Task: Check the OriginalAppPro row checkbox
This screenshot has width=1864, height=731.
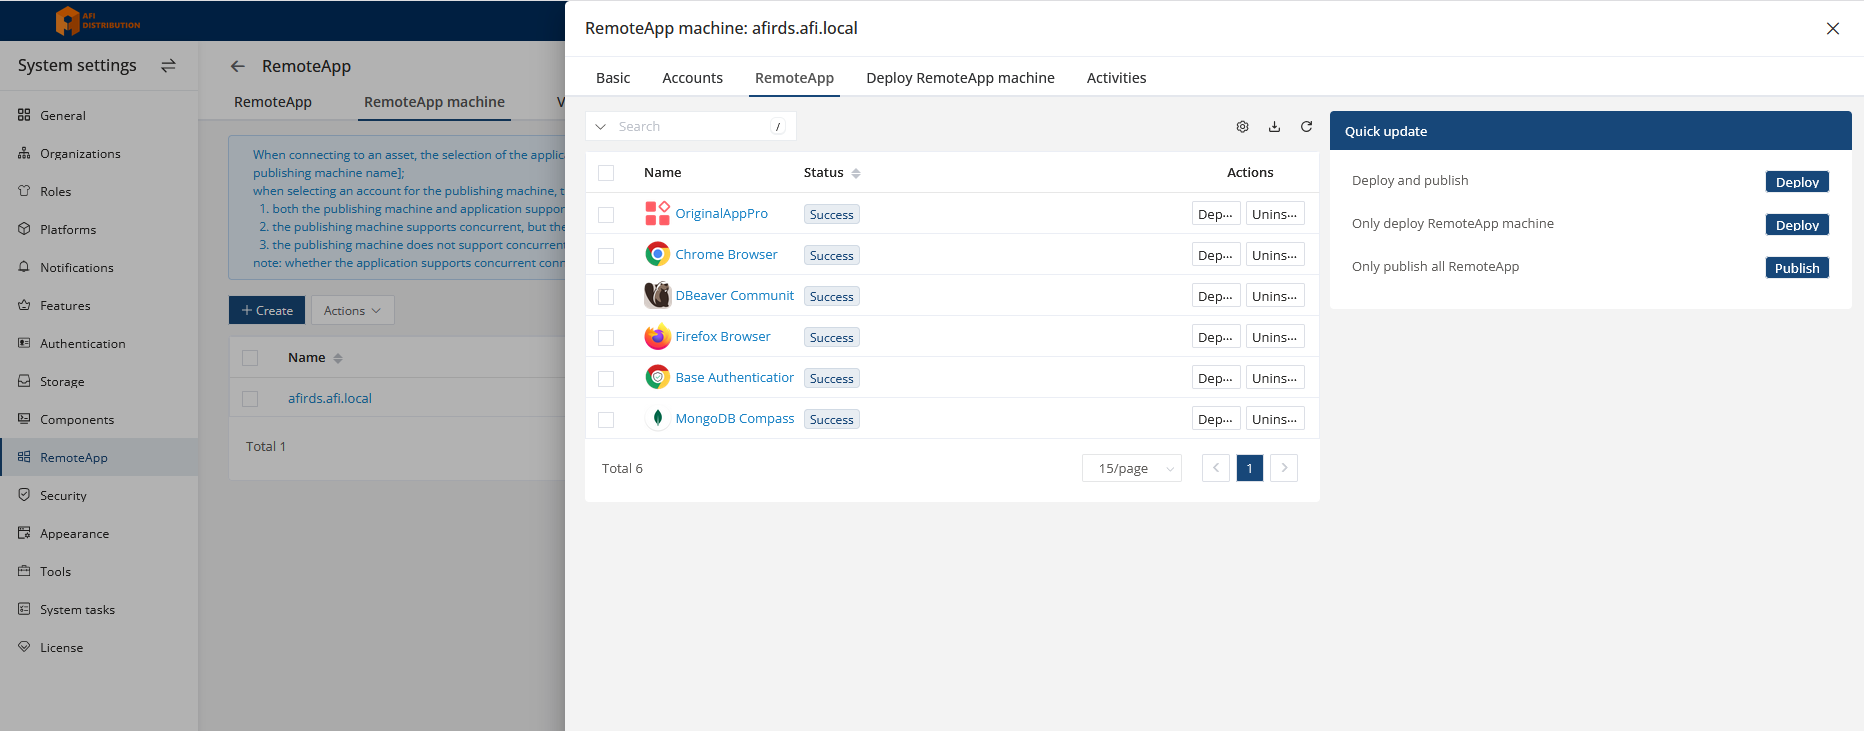Action: click(x=606, y=215)
